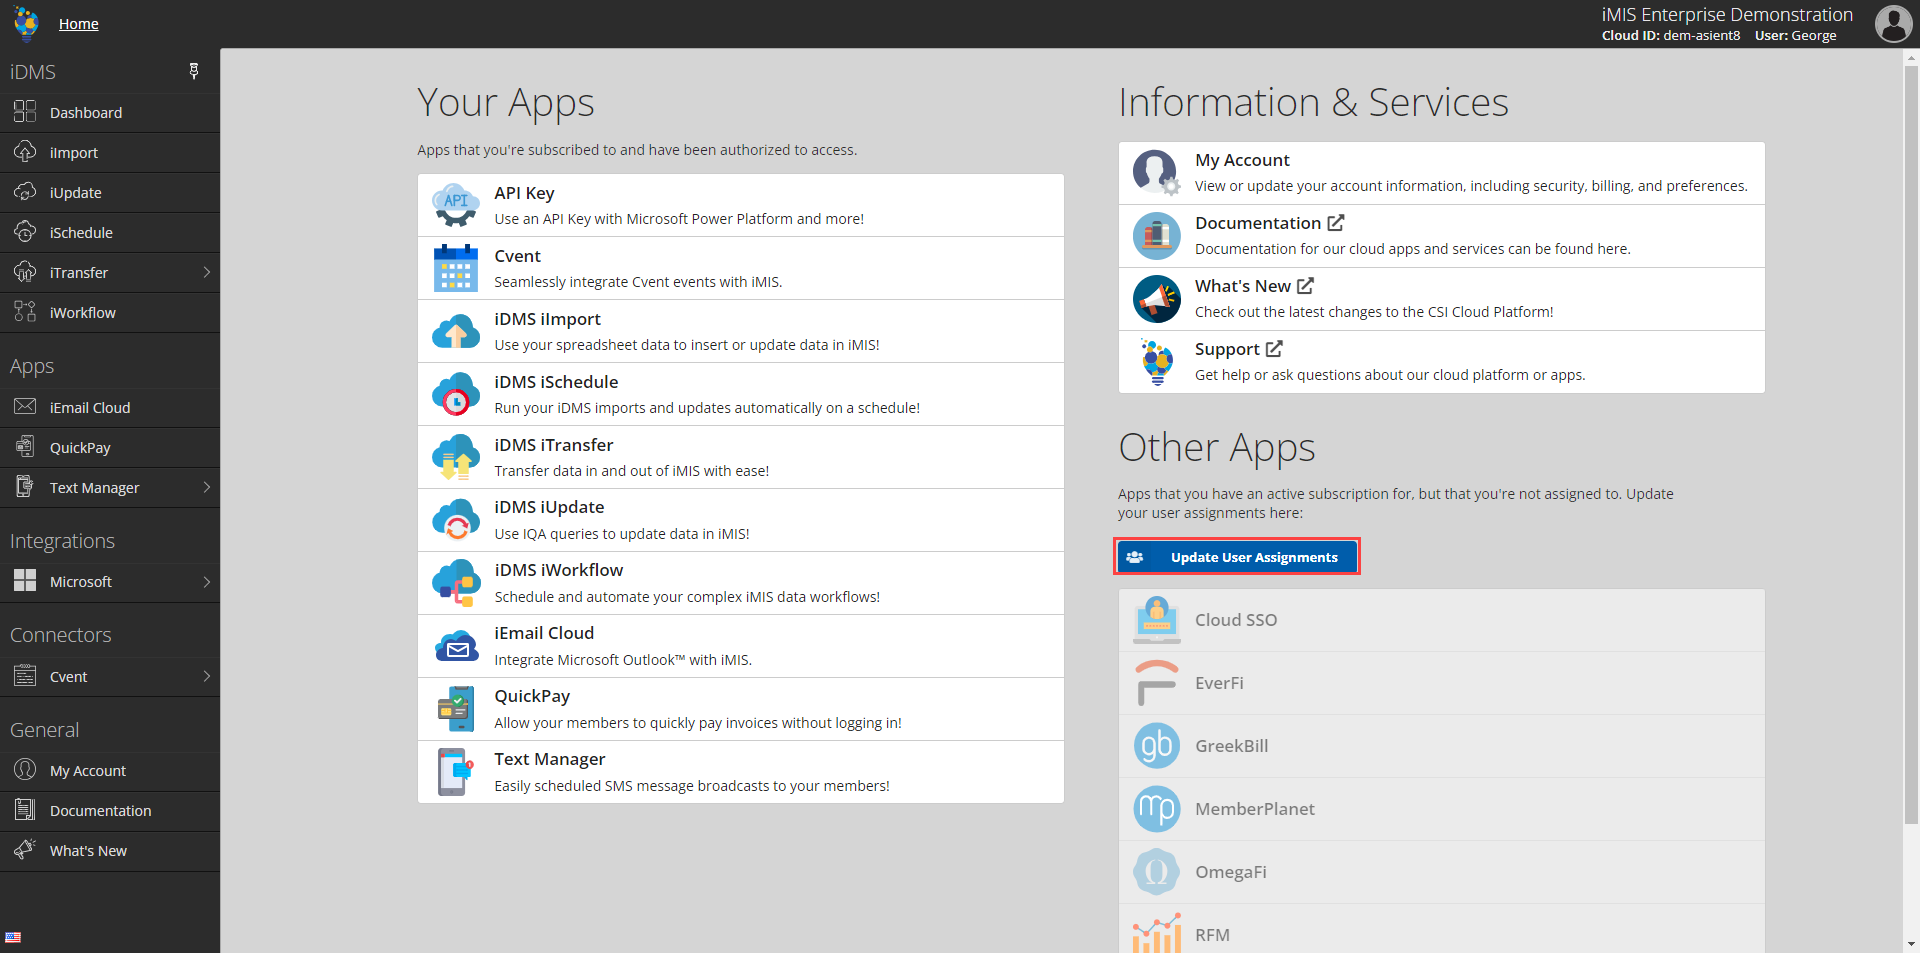1920x953 pixels.
Task: Open iEmail Cloud from the sidebar
Action: click(x=90, y=407)
